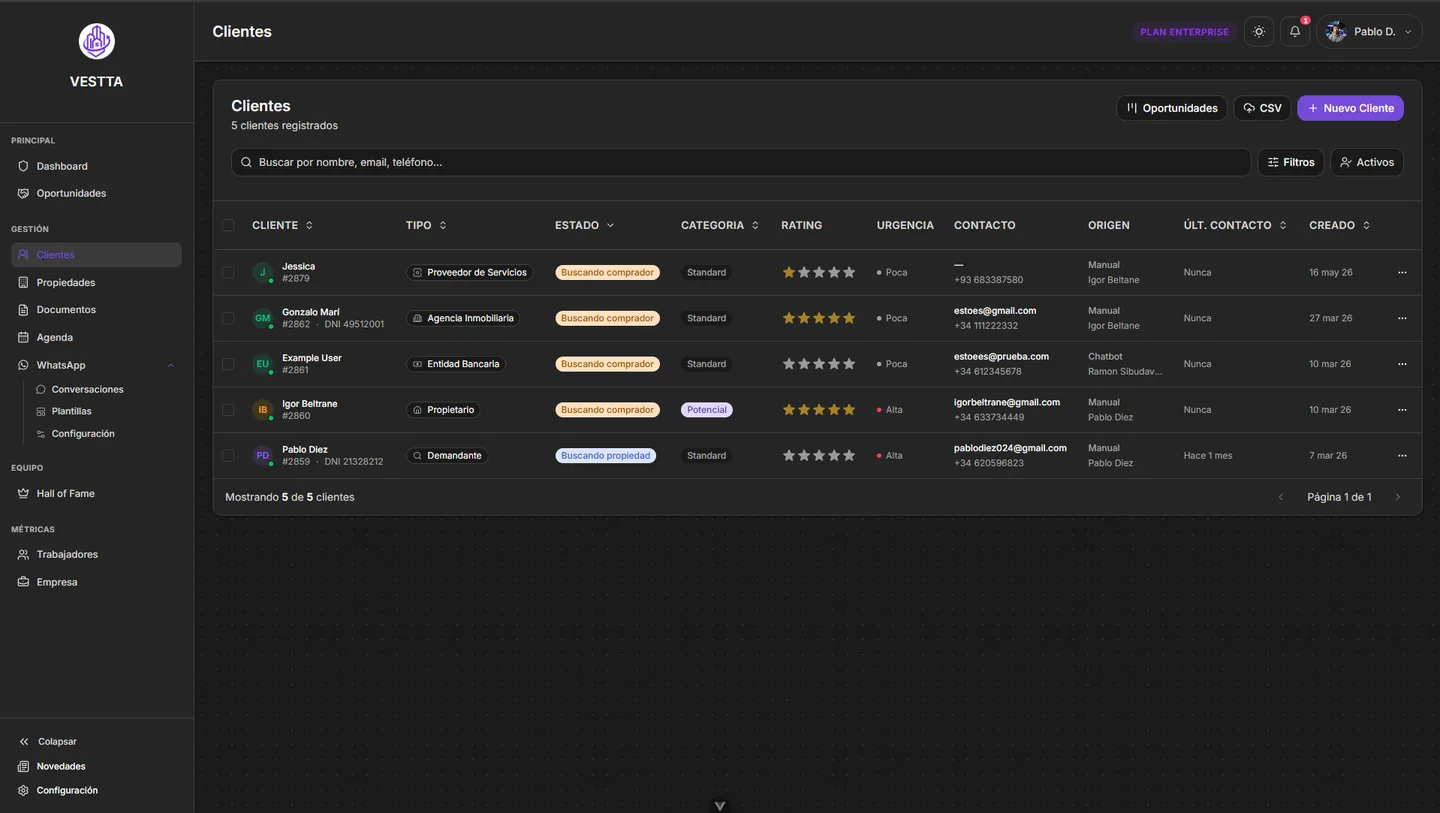Viewport: 1440px width, 813px height.
Task: Click the PD avatar for Pablo Diez
Action: 263,455
